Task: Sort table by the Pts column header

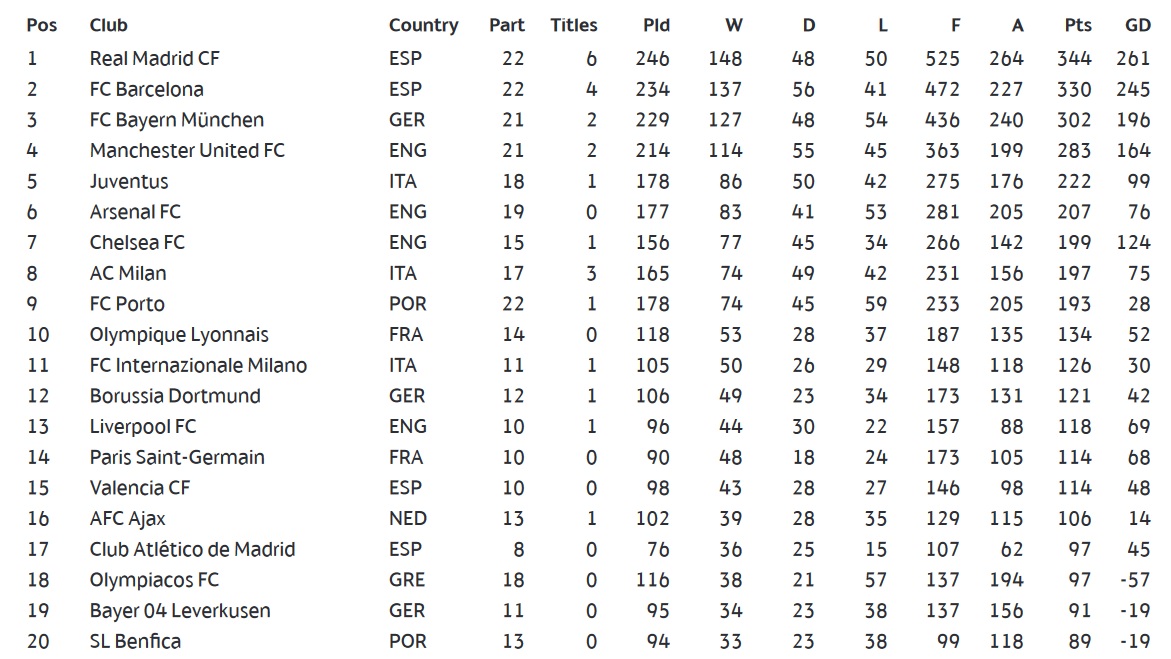Action: point(1077,25)
